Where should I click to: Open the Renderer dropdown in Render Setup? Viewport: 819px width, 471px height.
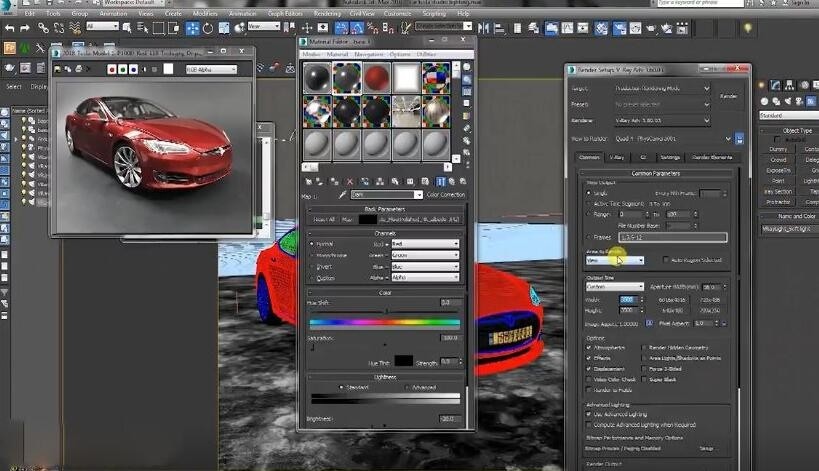tap(662, 120)
